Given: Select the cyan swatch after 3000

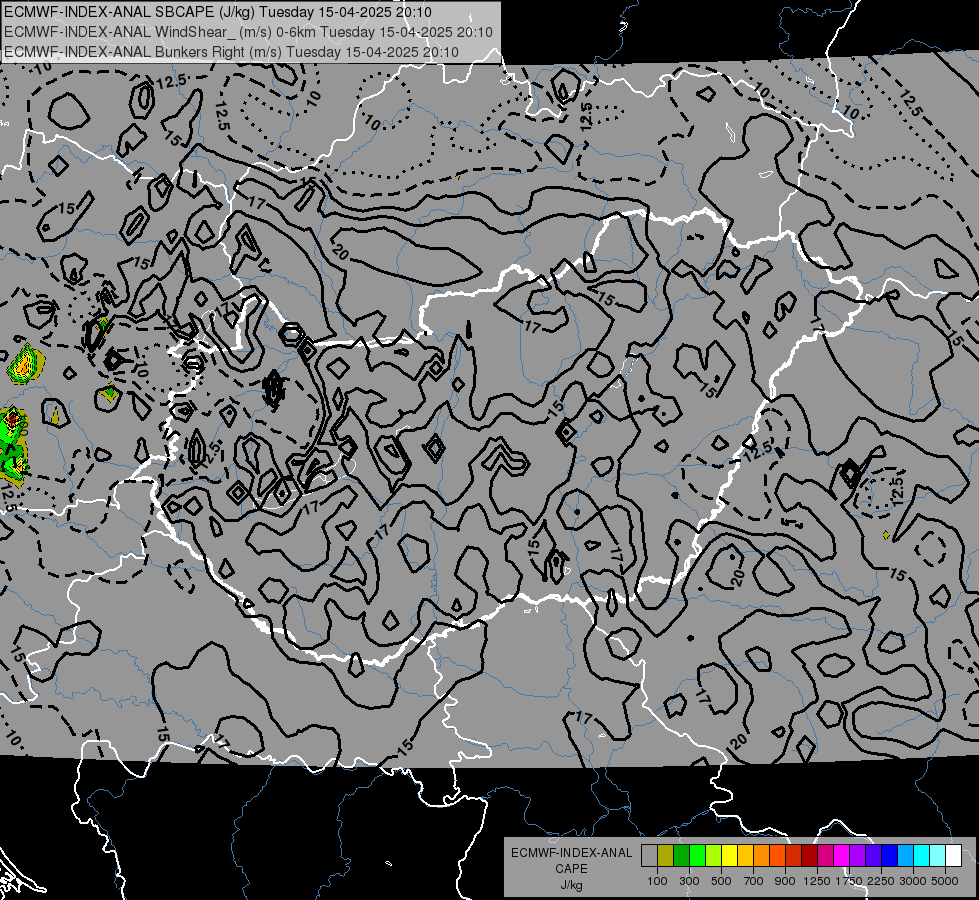Looking at the screenshot, I should (x=922, y=855).
